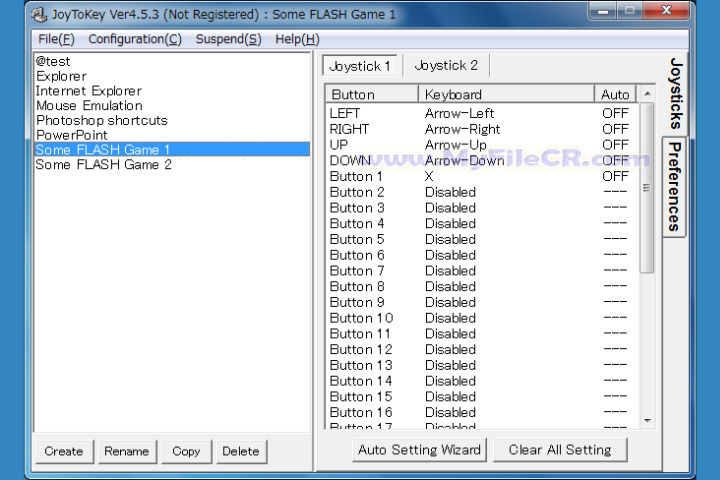The image size is (720, 480).
Task: Select the Button 1 row mapped to X
Action: point(482,176)
